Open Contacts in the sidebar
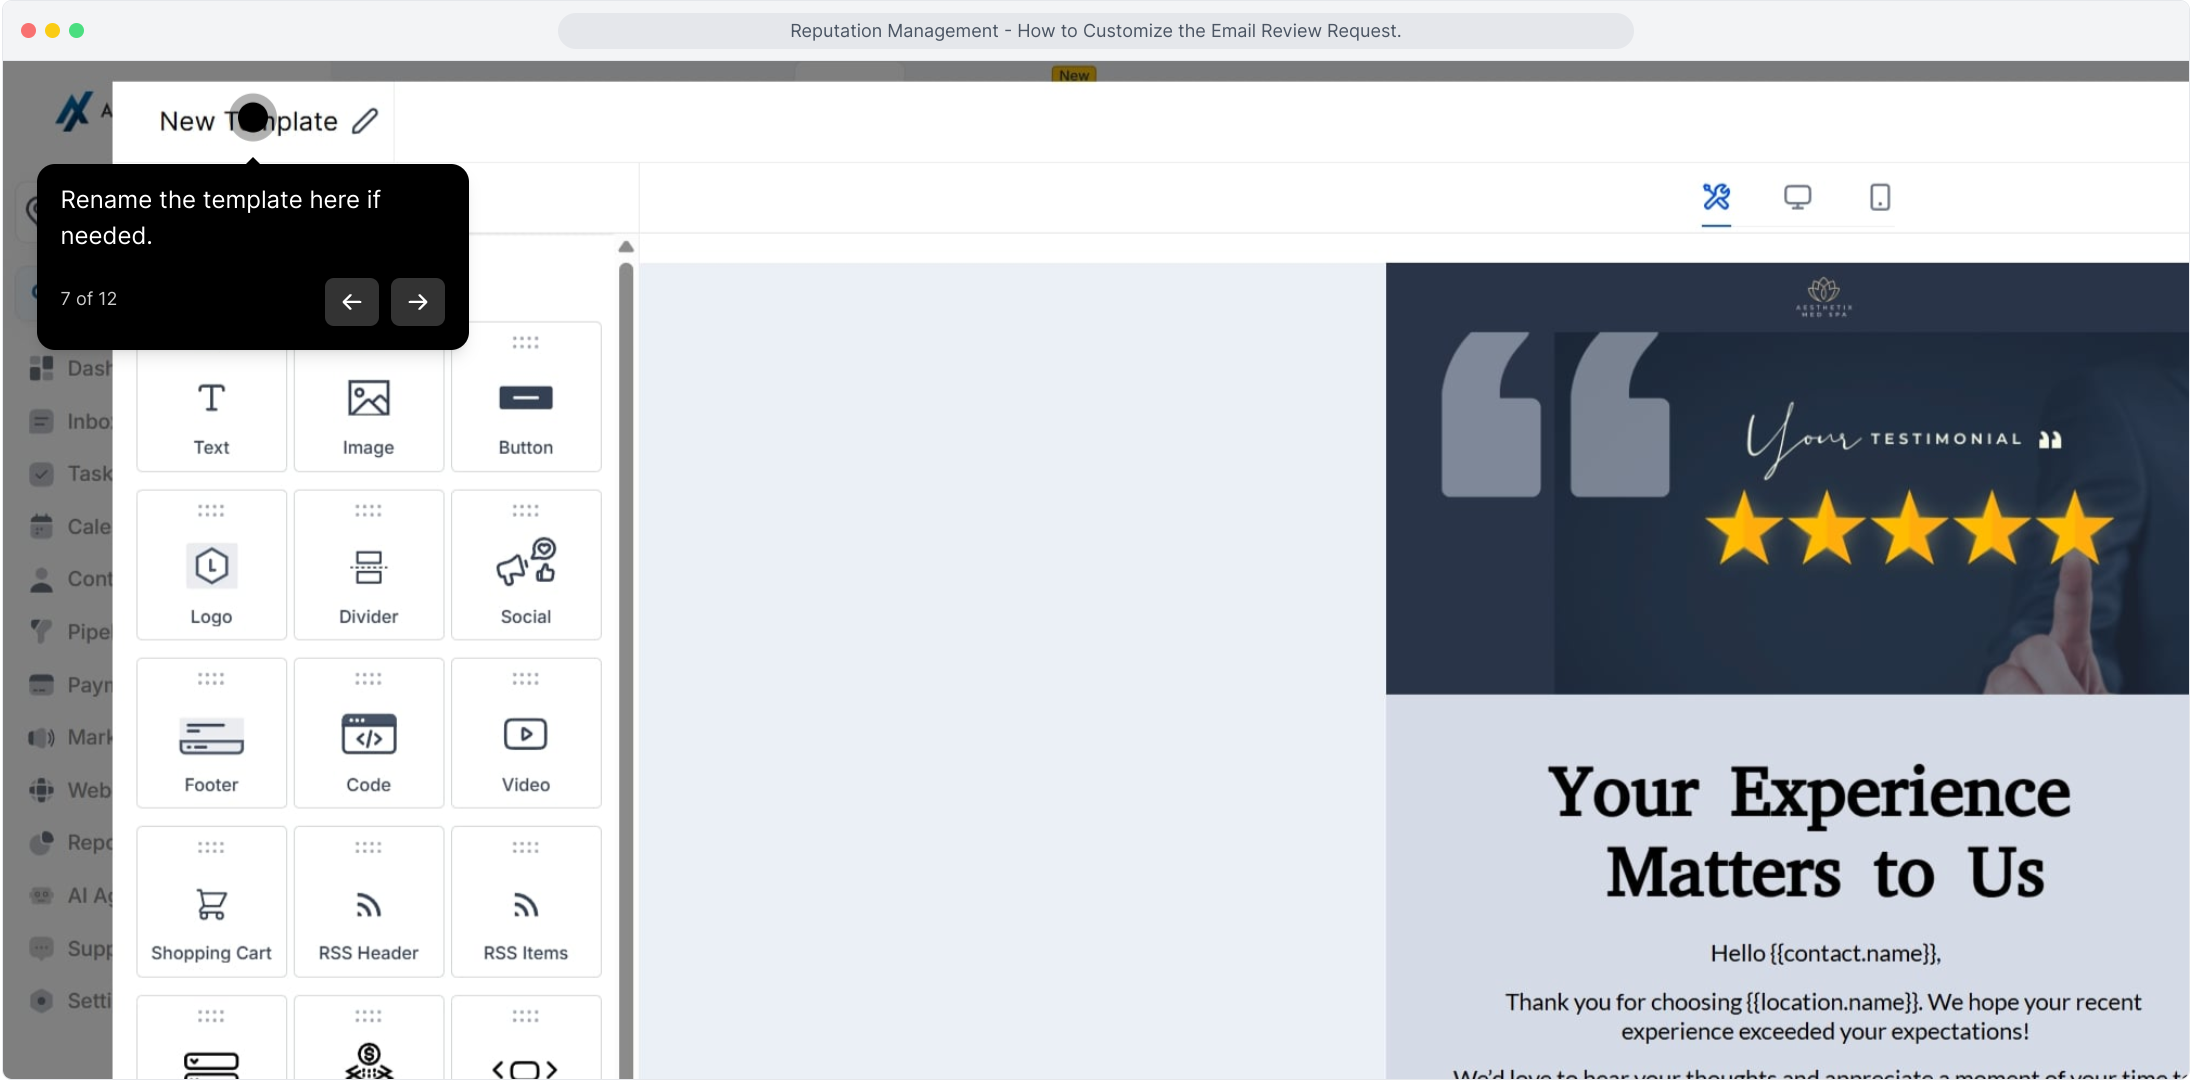This screenshot has width=2192, height=1080. 70,579
